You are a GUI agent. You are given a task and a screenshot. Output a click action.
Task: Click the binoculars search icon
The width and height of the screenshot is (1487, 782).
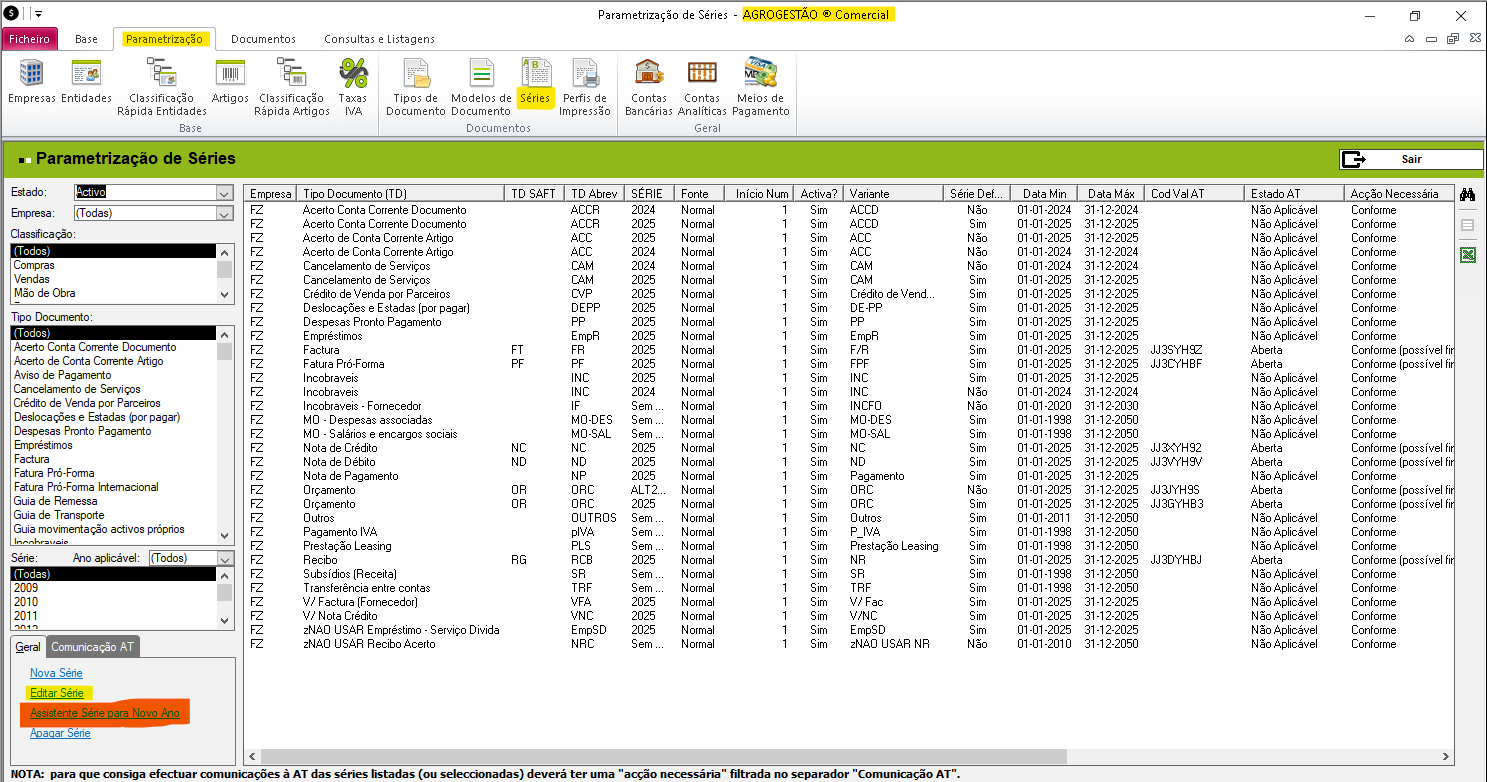(x=1467, y=194)
